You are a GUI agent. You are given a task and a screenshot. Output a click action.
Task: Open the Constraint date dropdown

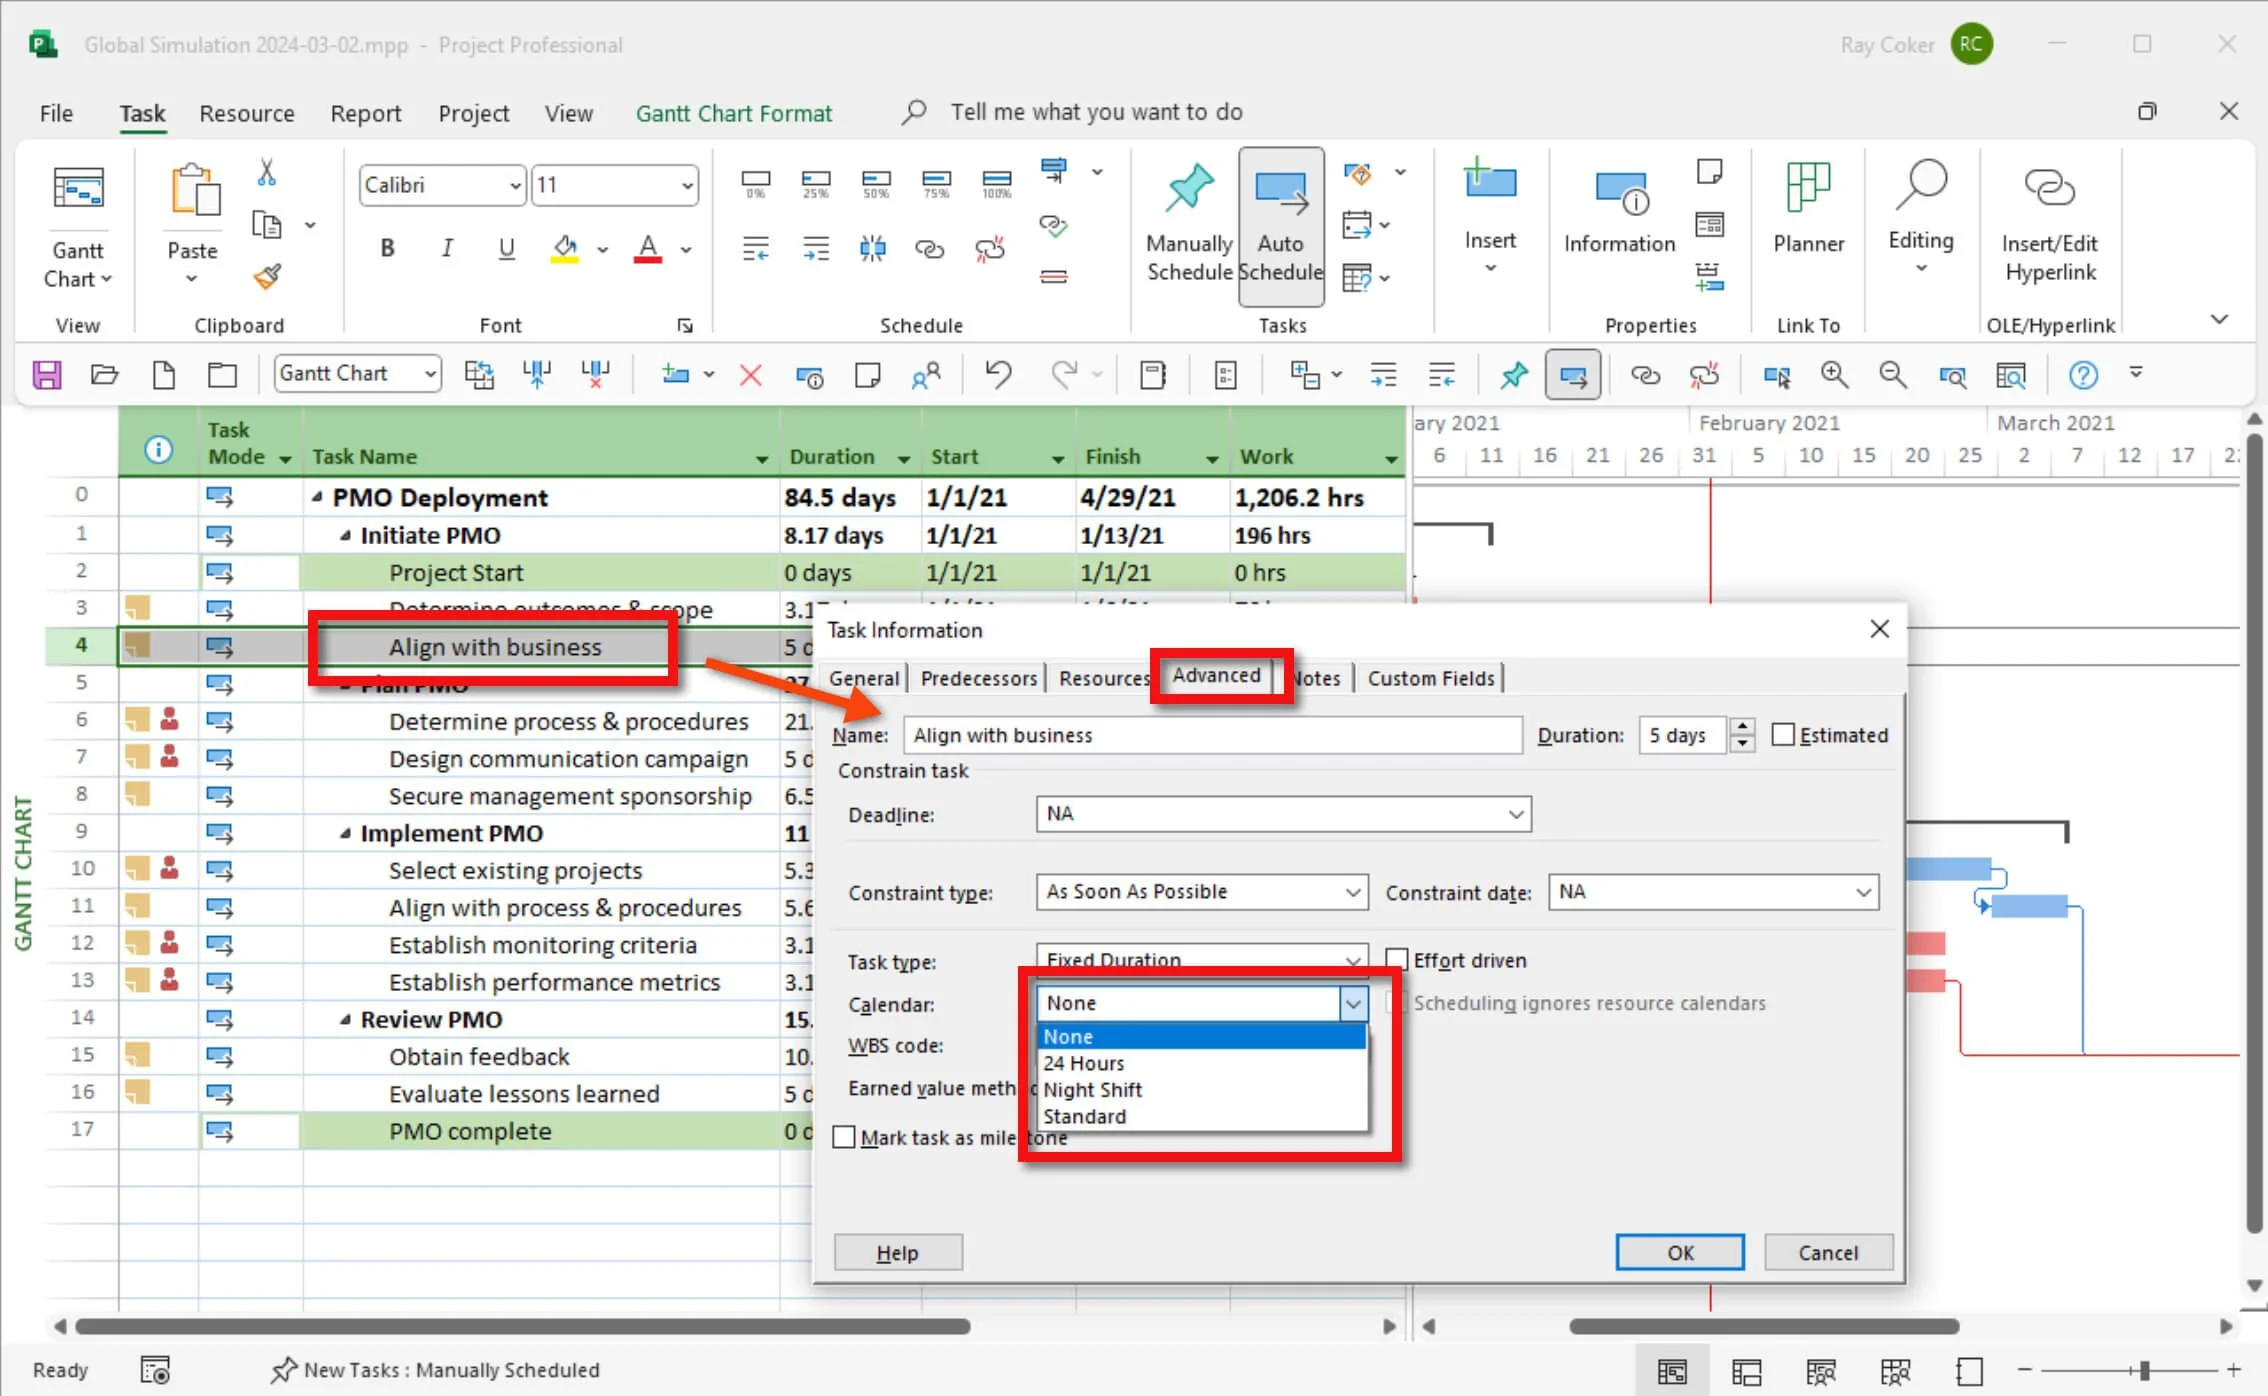click(x=1863, y=892)
